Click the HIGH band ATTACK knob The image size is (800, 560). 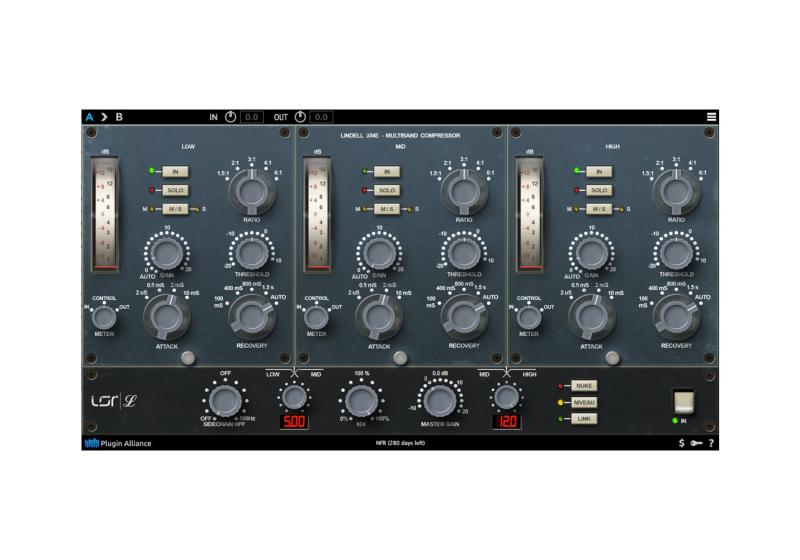[591, 317]
